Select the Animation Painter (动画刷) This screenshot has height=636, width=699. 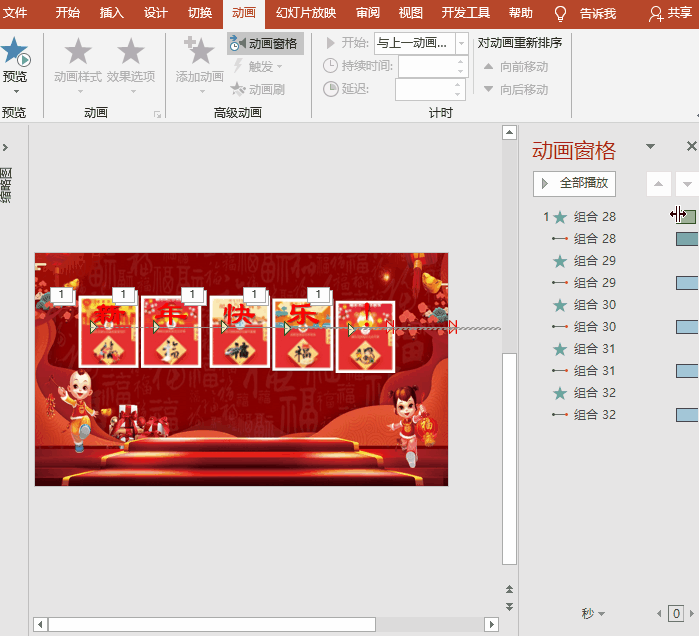(259, 90)
